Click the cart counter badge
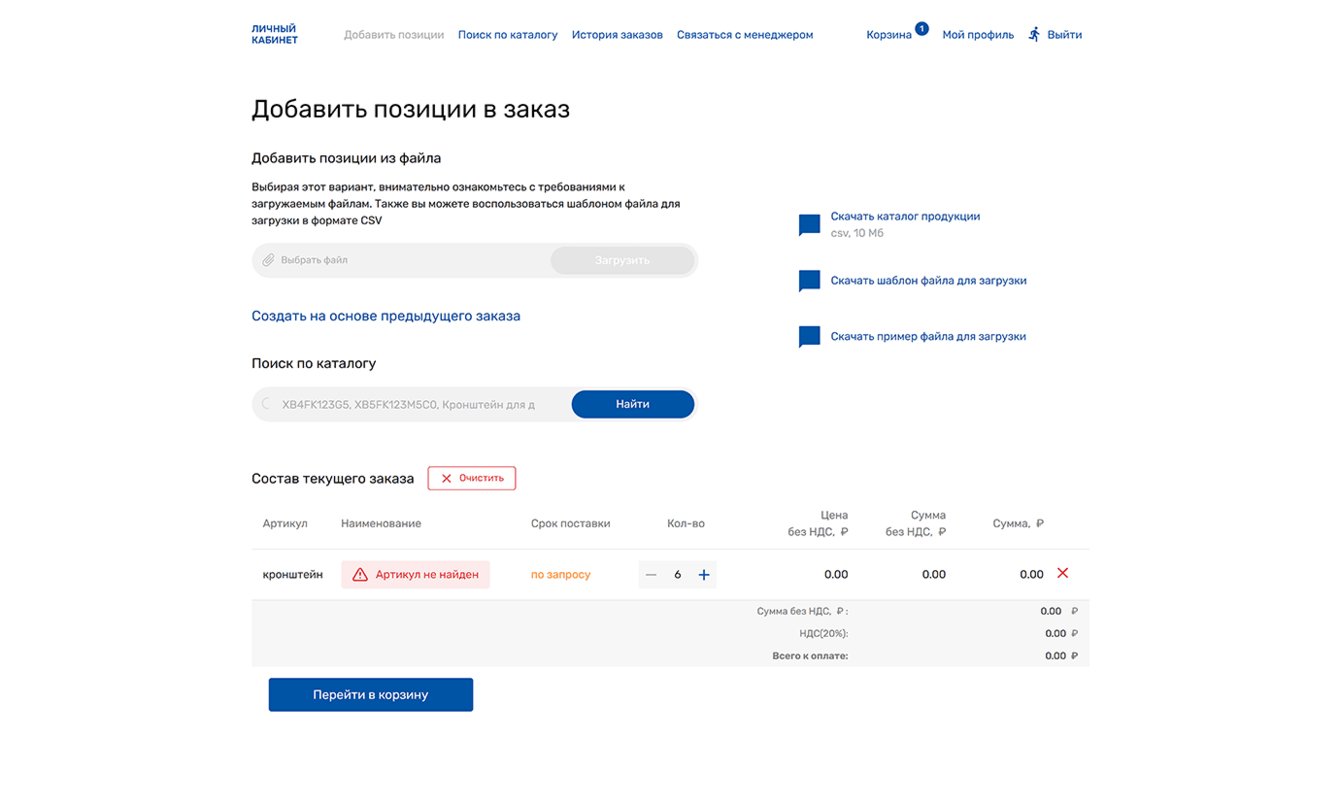Image resolution: width=1340 pixels, height=805 pixels. (921, 29)
